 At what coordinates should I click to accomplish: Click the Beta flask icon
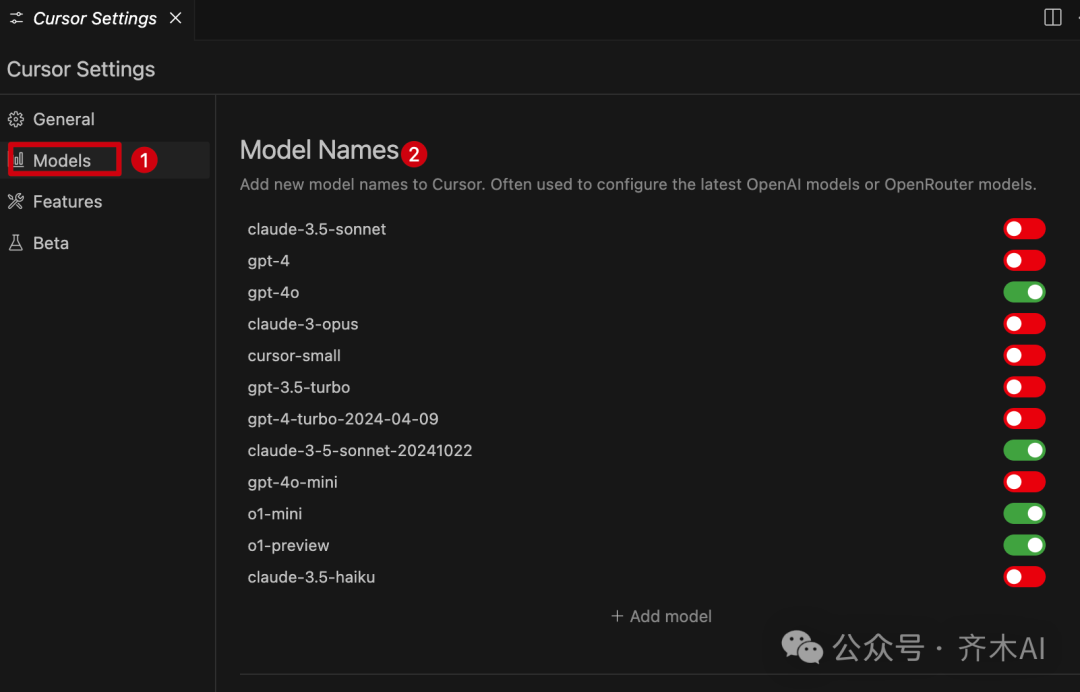16,243
